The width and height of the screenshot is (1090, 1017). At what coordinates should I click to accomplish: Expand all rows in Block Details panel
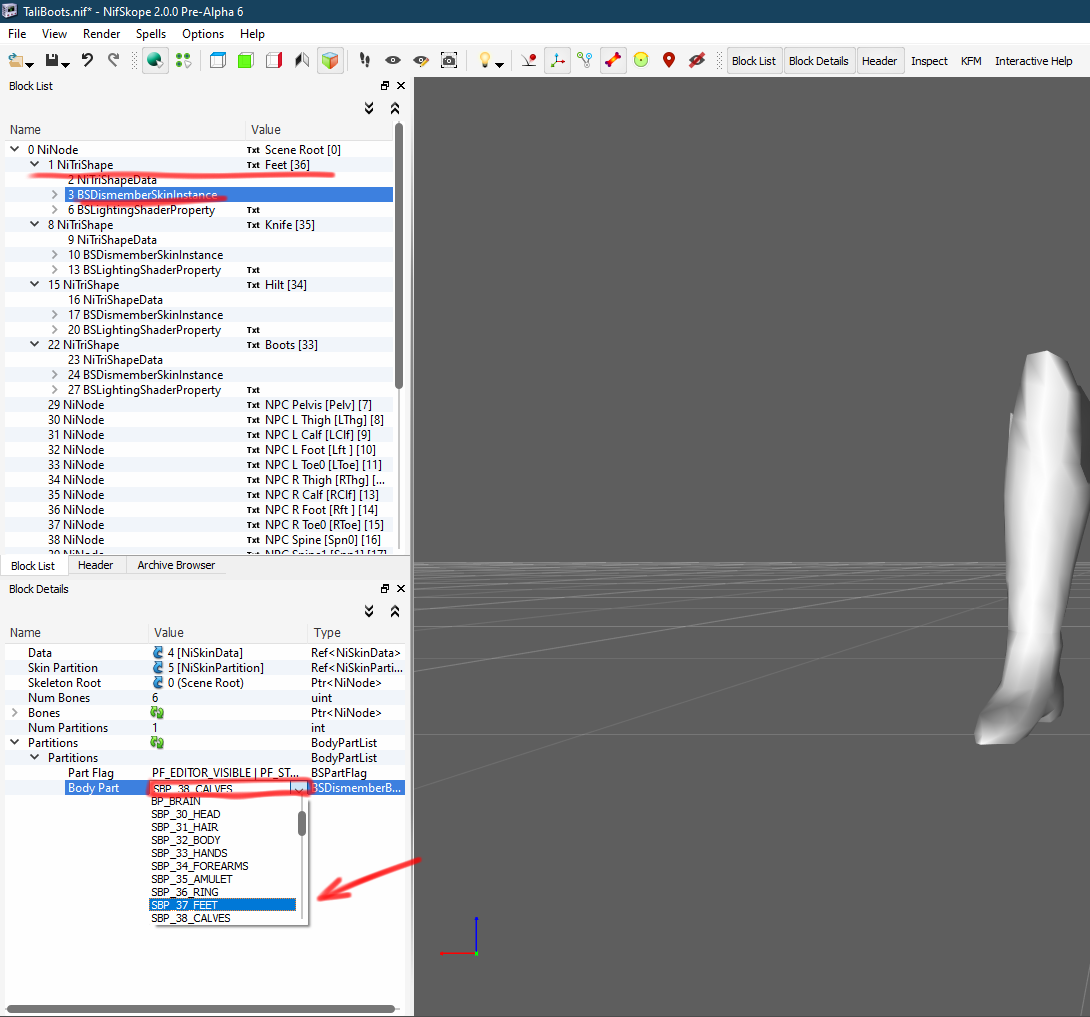pos(369,611)
